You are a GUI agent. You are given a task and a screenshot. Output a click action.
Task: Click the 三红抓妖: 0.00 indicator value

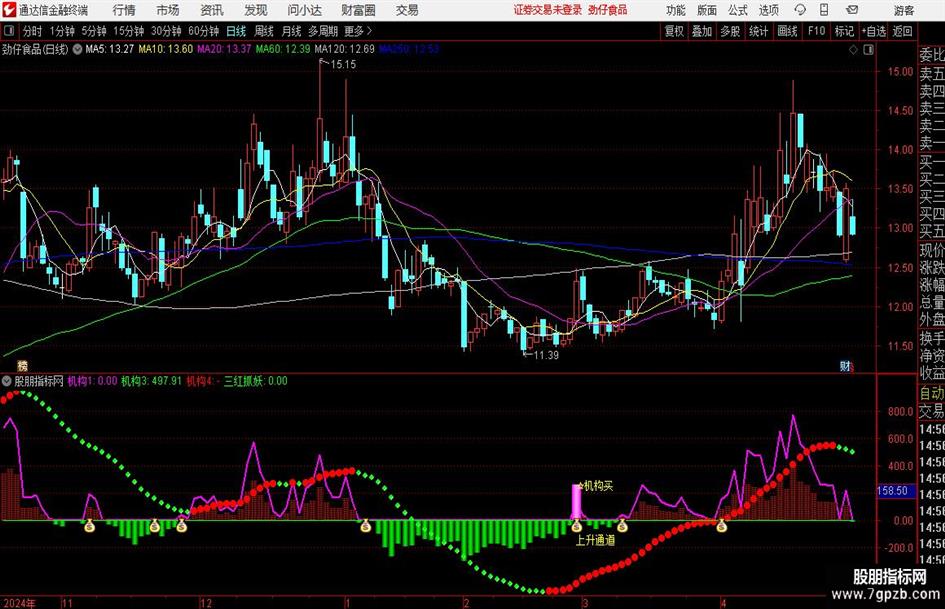[x=256, y=381]
